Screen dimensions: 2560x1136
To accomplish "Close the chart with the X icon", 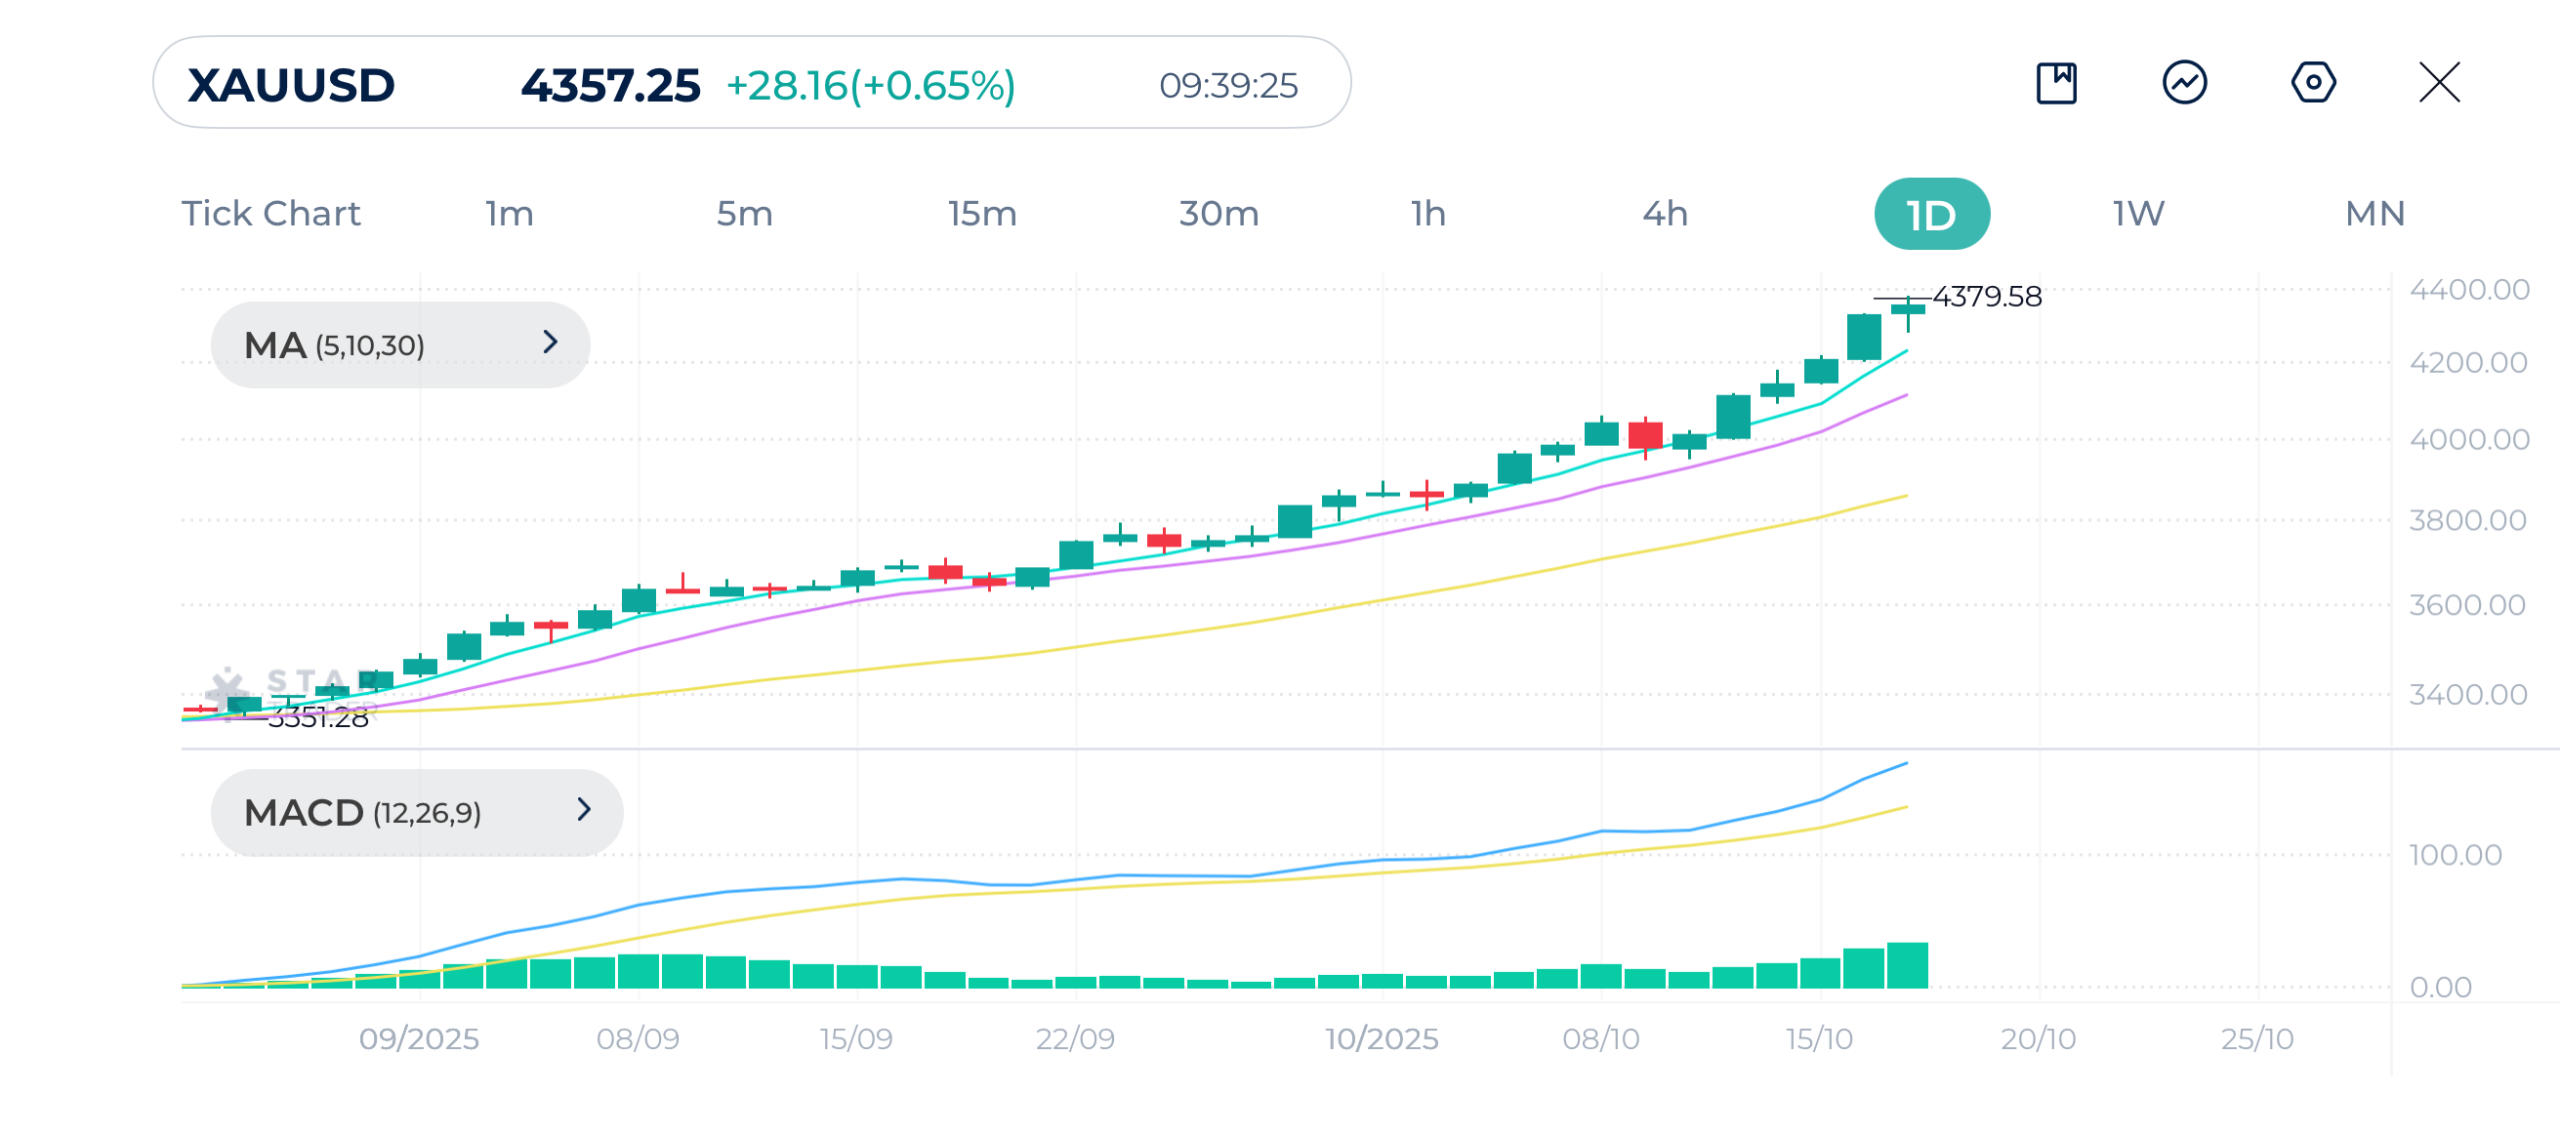I will (x=2439, y=83).
